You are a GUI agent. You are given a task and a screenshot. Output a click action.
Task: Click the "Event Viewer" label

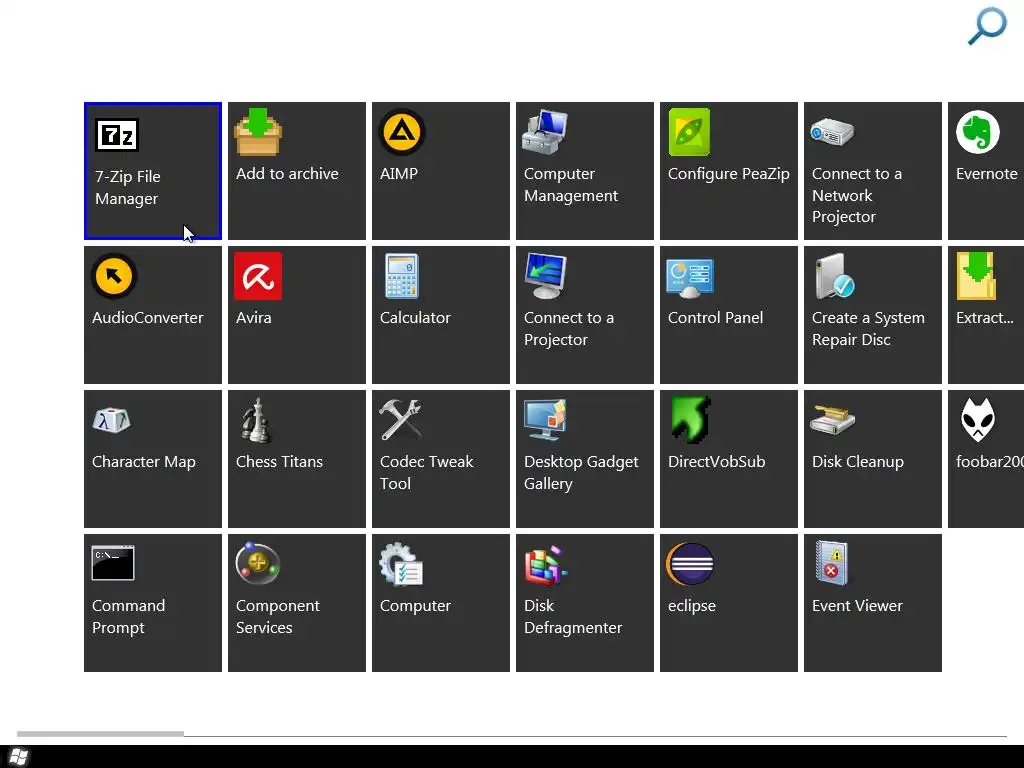[857, 606]
